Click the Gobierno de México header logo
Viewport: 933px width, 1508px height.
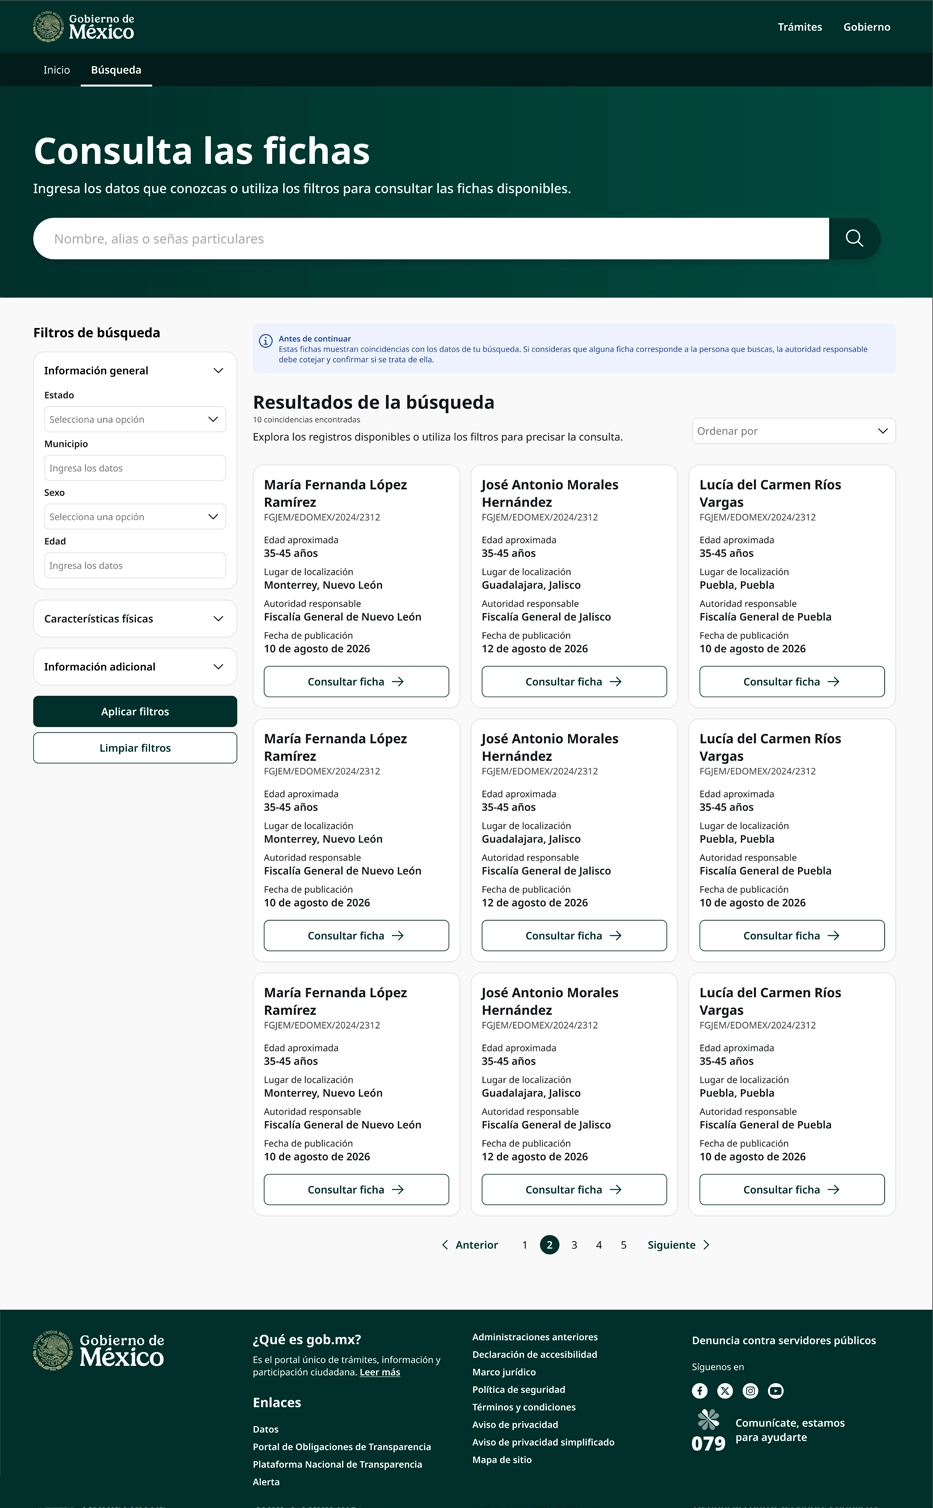coord(84,27)
